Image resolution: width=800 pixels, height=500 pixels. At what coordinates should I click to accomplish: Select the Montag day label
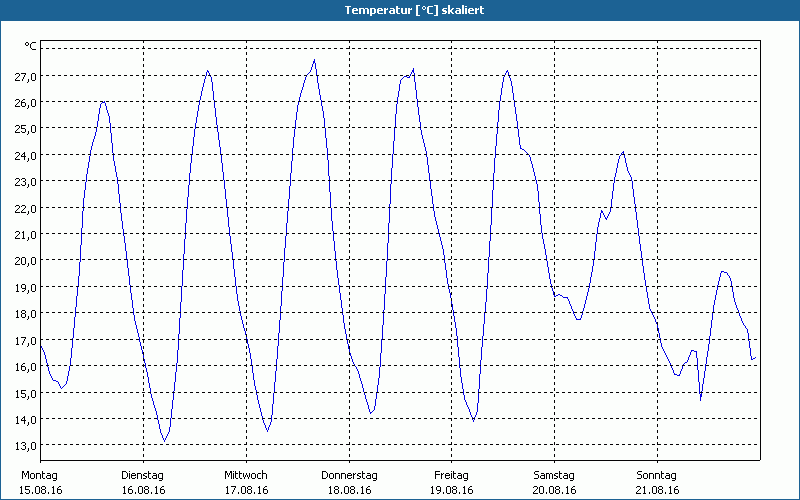pos(40,475)
